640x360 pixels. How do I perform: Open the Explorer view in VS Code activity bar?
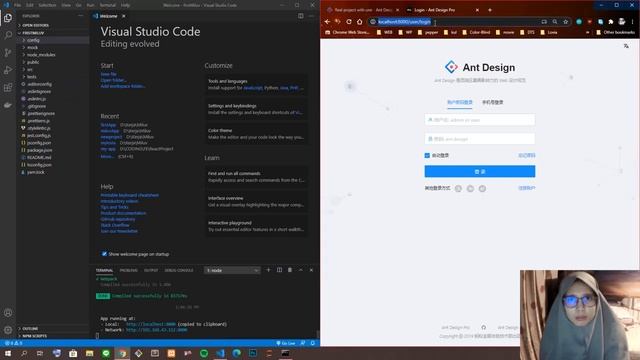pyautogui.click(x=8, y=18)
